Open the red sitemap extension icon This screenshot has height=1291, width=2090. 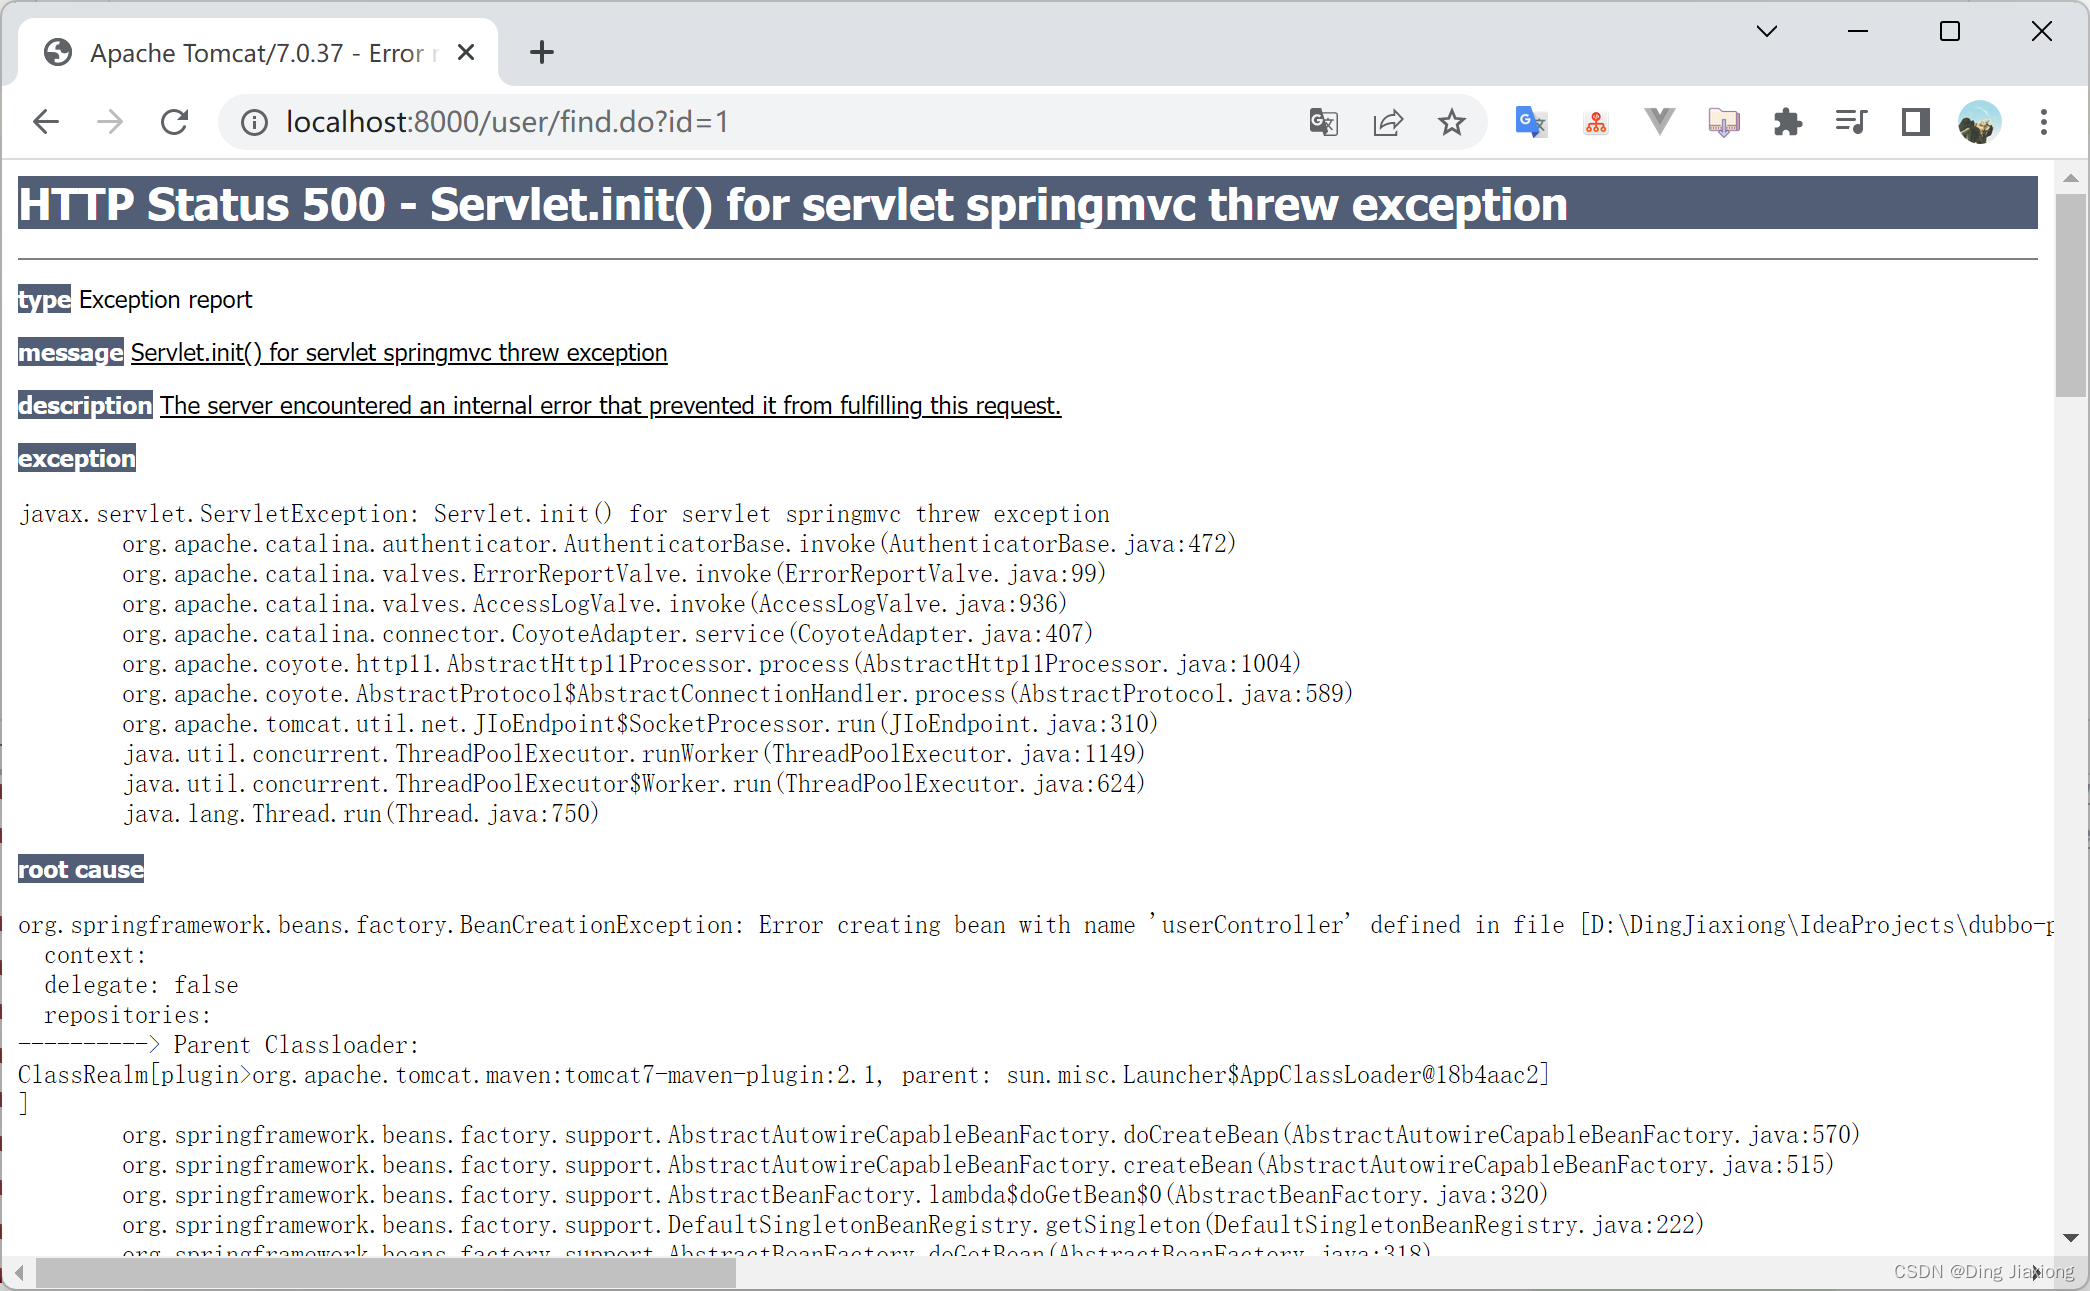coord(1596,122)
